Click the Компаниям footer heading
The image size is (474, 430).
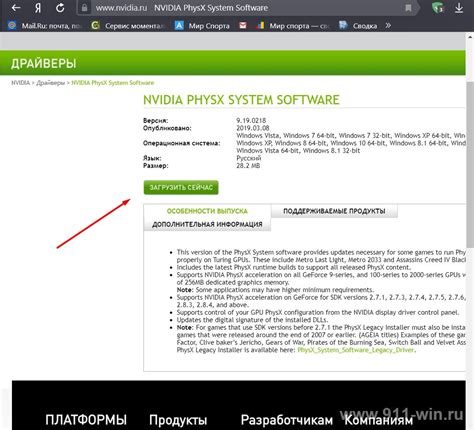378,420
